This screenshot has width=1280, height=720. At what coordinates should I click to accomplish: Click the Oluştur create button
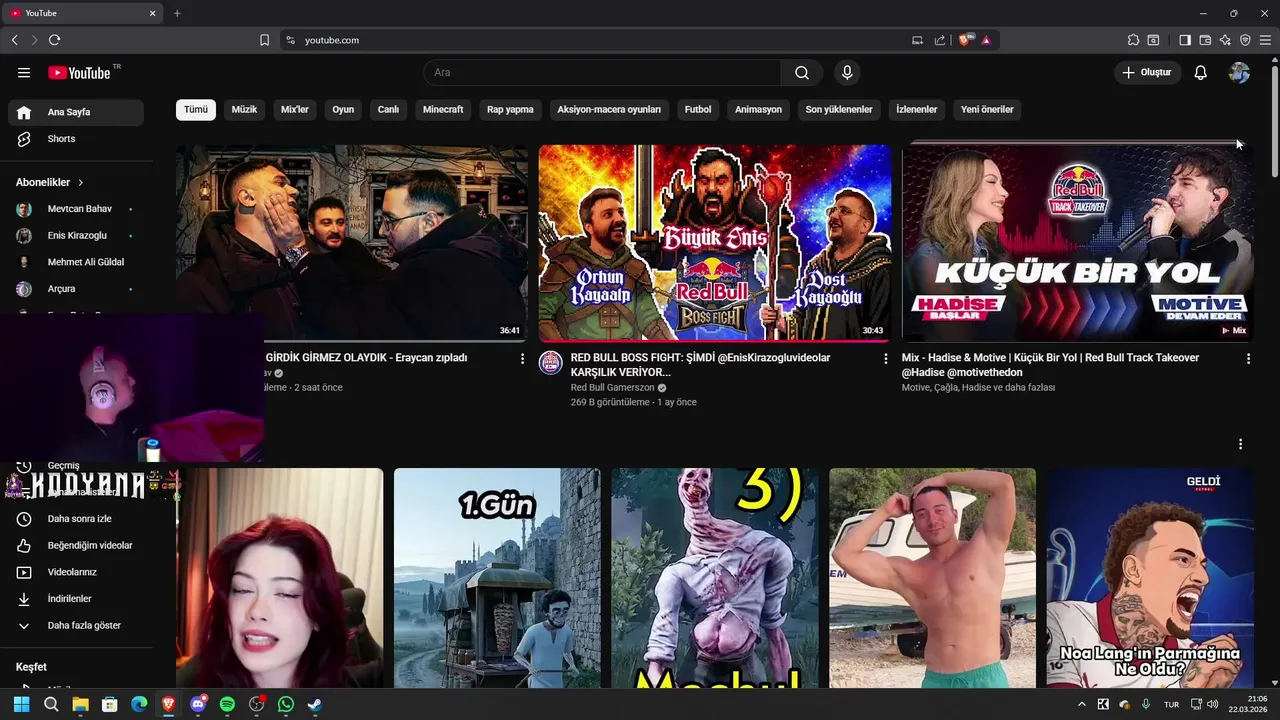point(1147,73)
